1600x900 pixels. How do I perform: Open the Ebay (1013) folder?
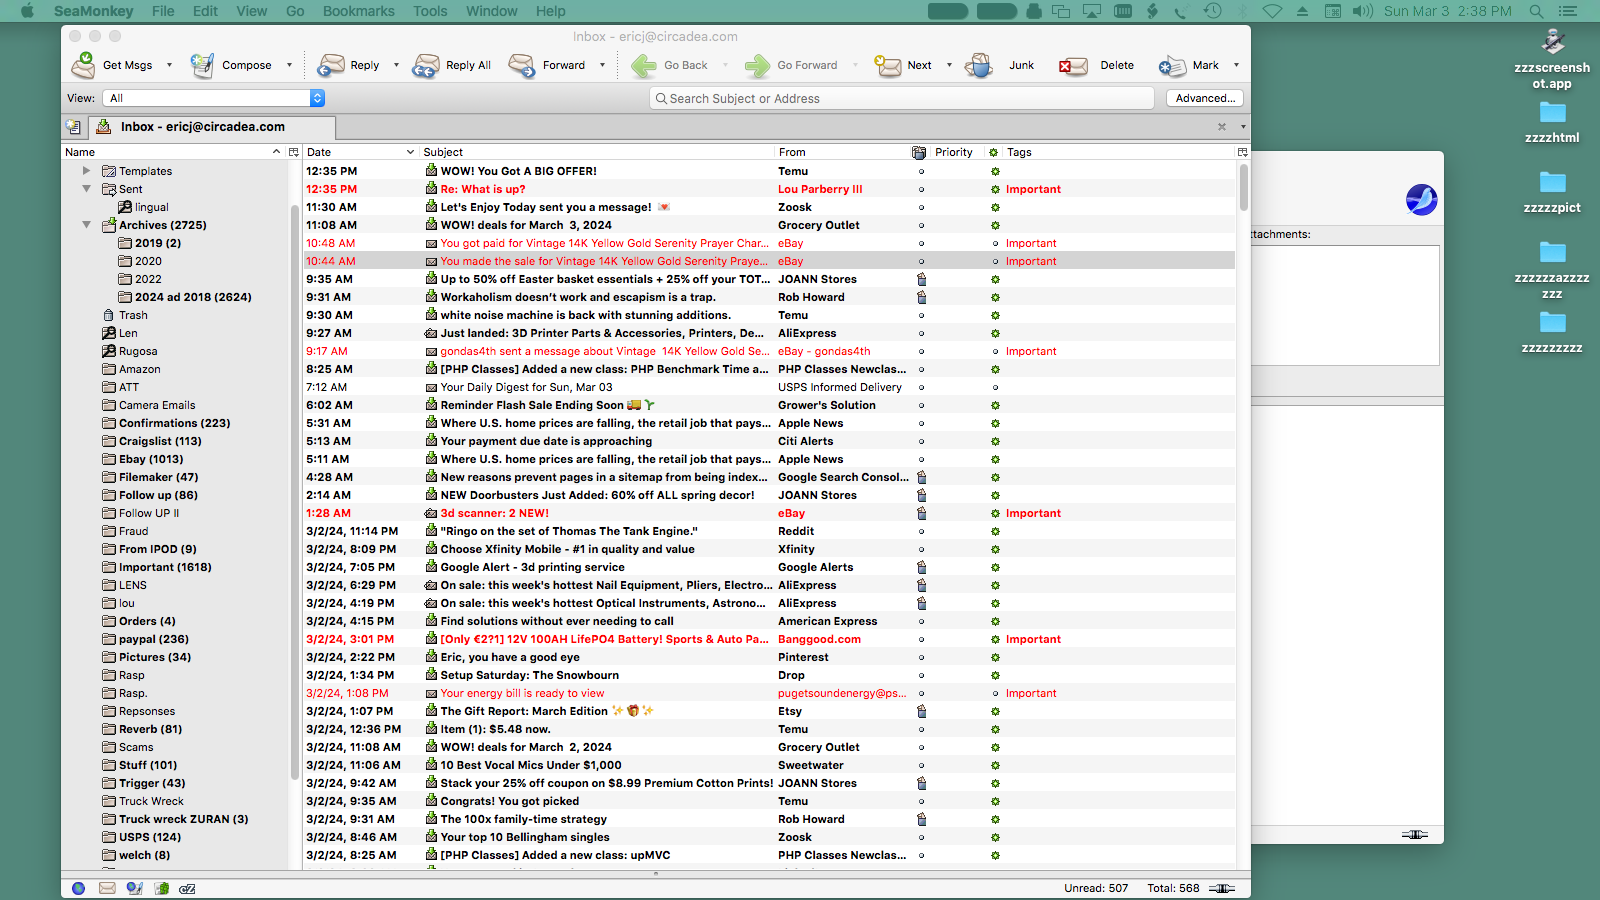pos(150,459)
